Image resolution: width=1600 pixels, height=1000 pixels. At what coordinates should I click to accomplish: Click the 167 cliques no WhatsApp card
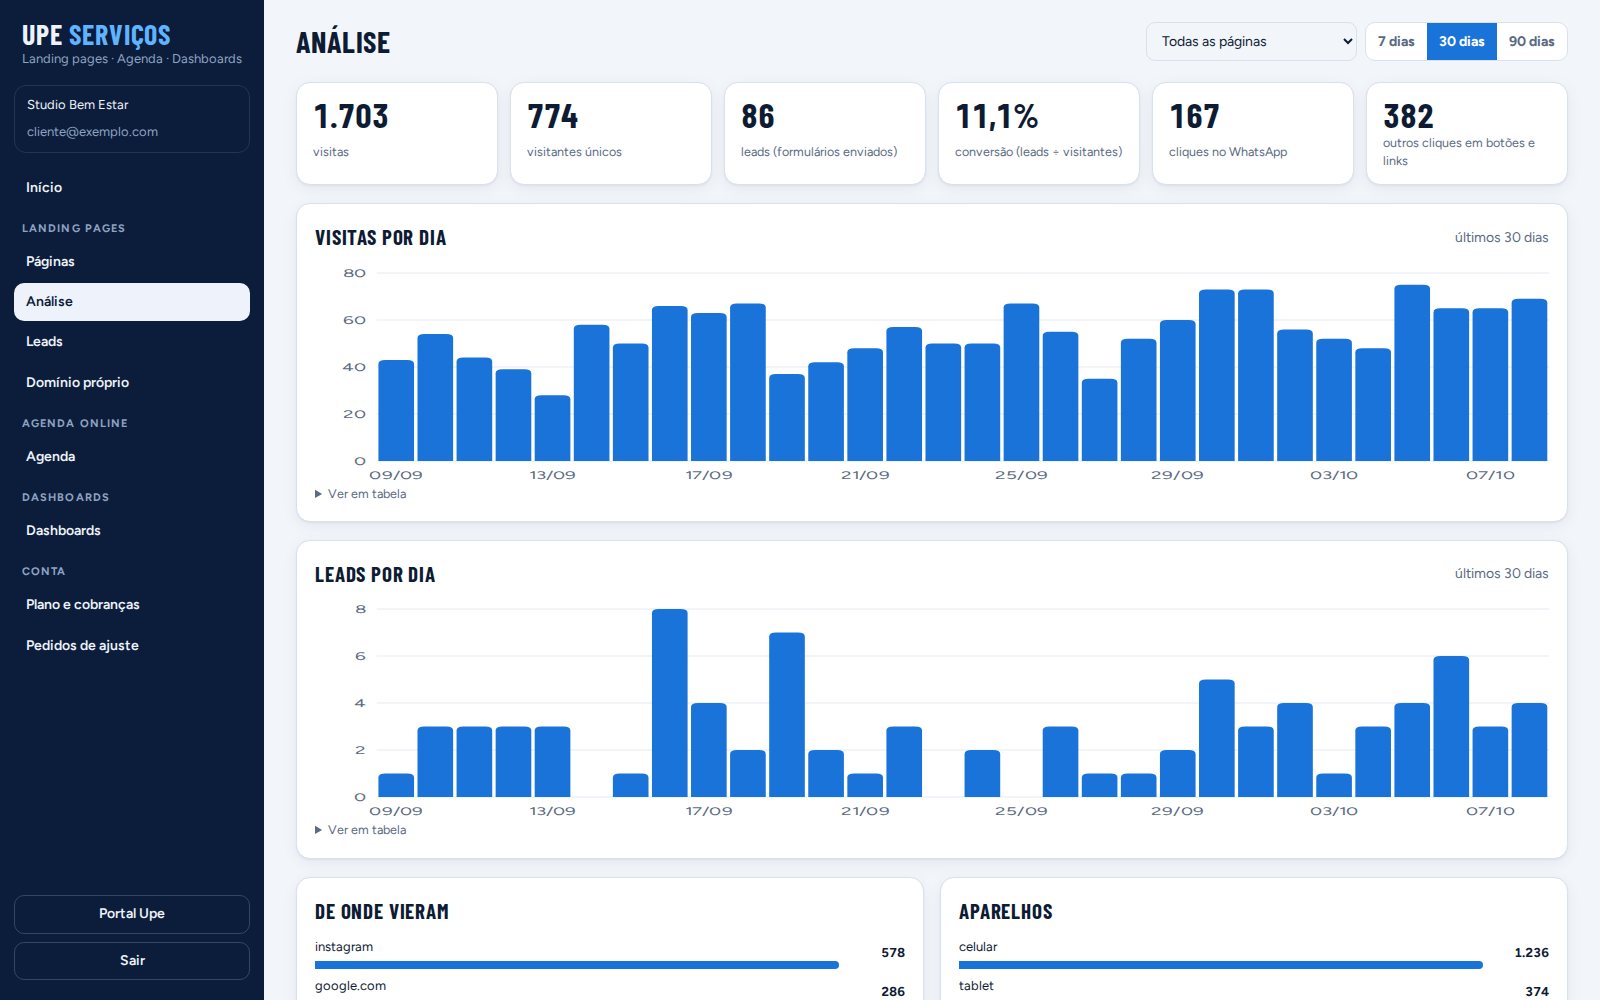coord(1253,133)
